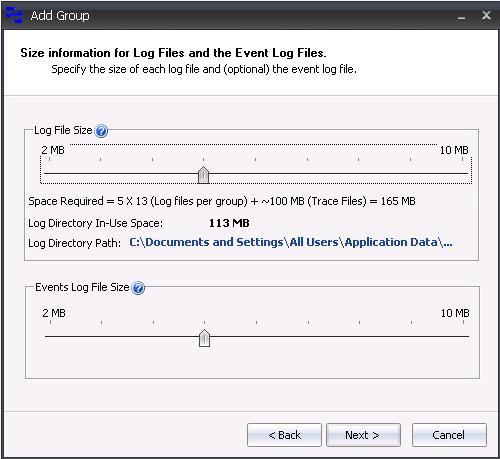Close the Add Group dialog window

click(x=486, y=15)
